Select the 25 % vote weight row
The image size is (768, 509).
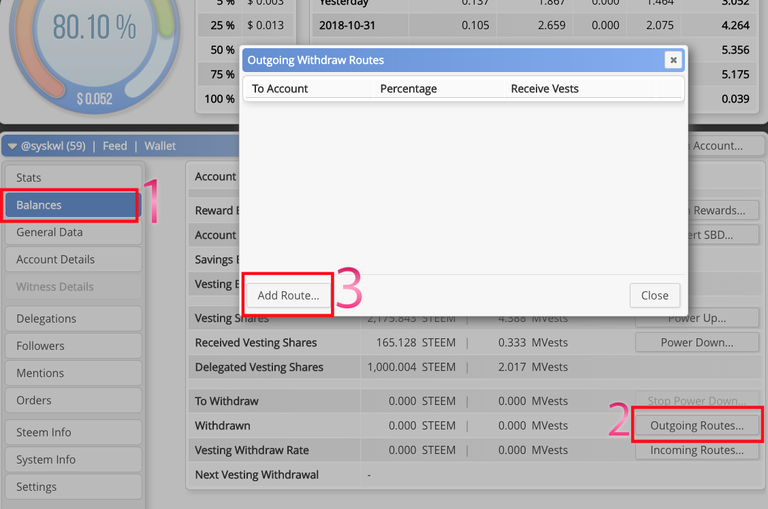pos(247,25)
